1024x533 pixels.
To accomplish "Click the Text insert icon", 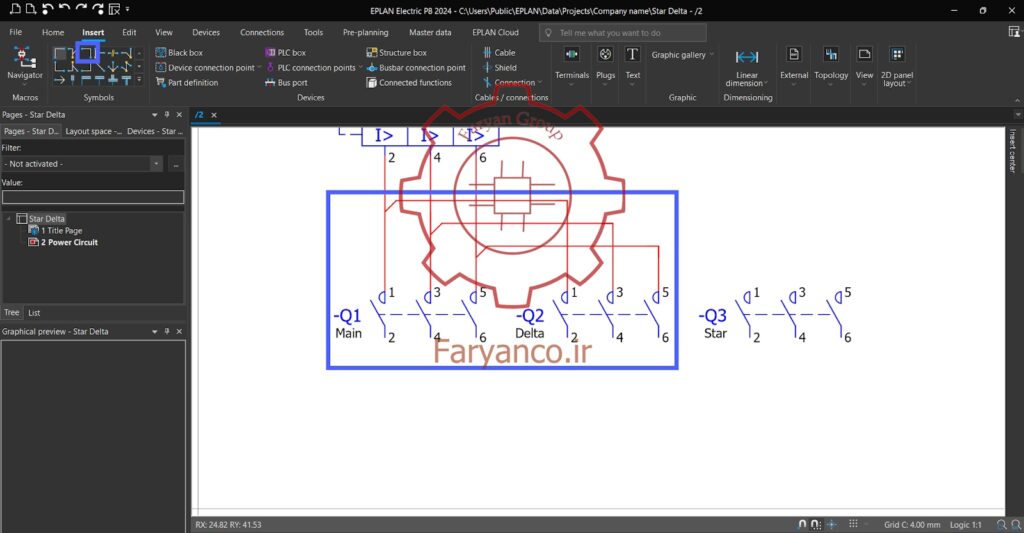I will pyautogui.click(x=632, y=55).
